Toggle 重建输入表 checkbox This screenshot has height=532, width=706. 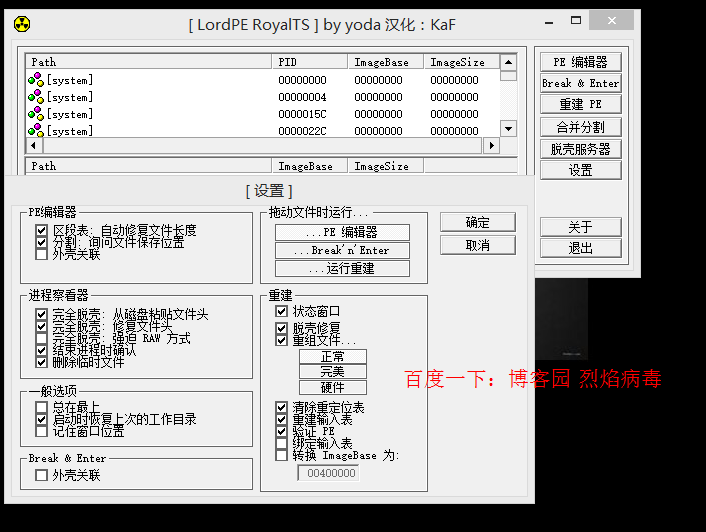coord(281,419)
